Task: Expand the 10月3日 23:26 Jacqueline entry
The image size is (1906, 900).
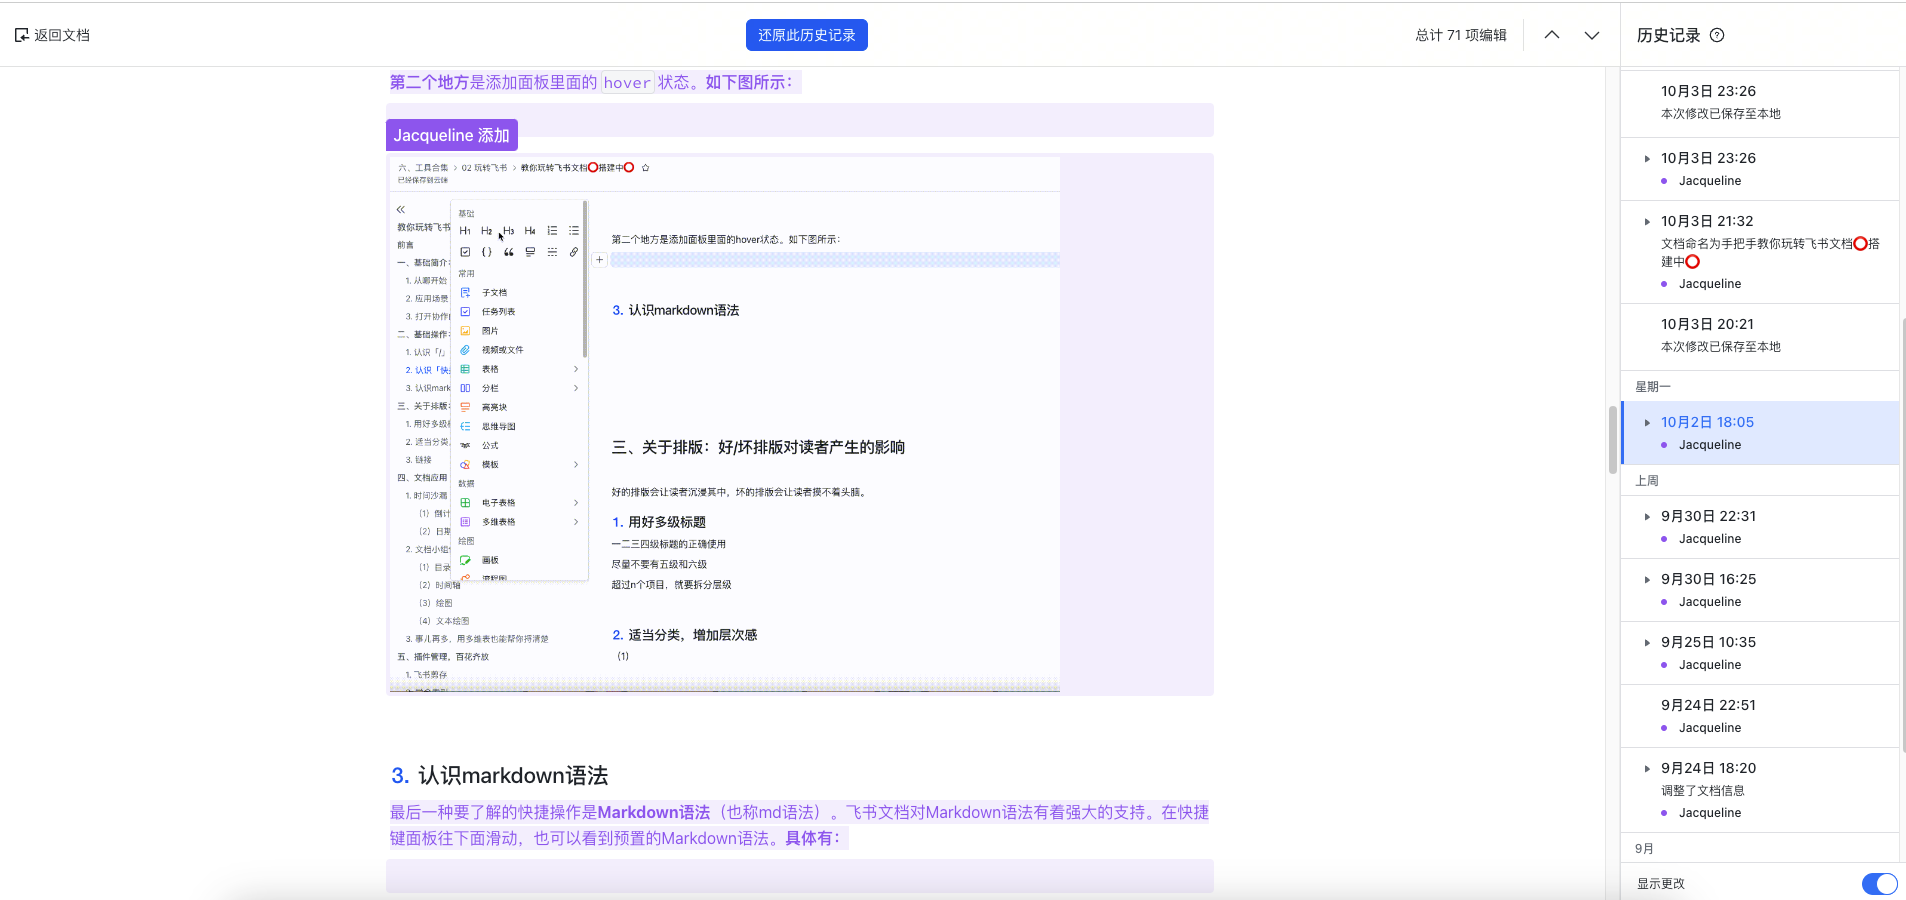Action: tap(1647, 158)
